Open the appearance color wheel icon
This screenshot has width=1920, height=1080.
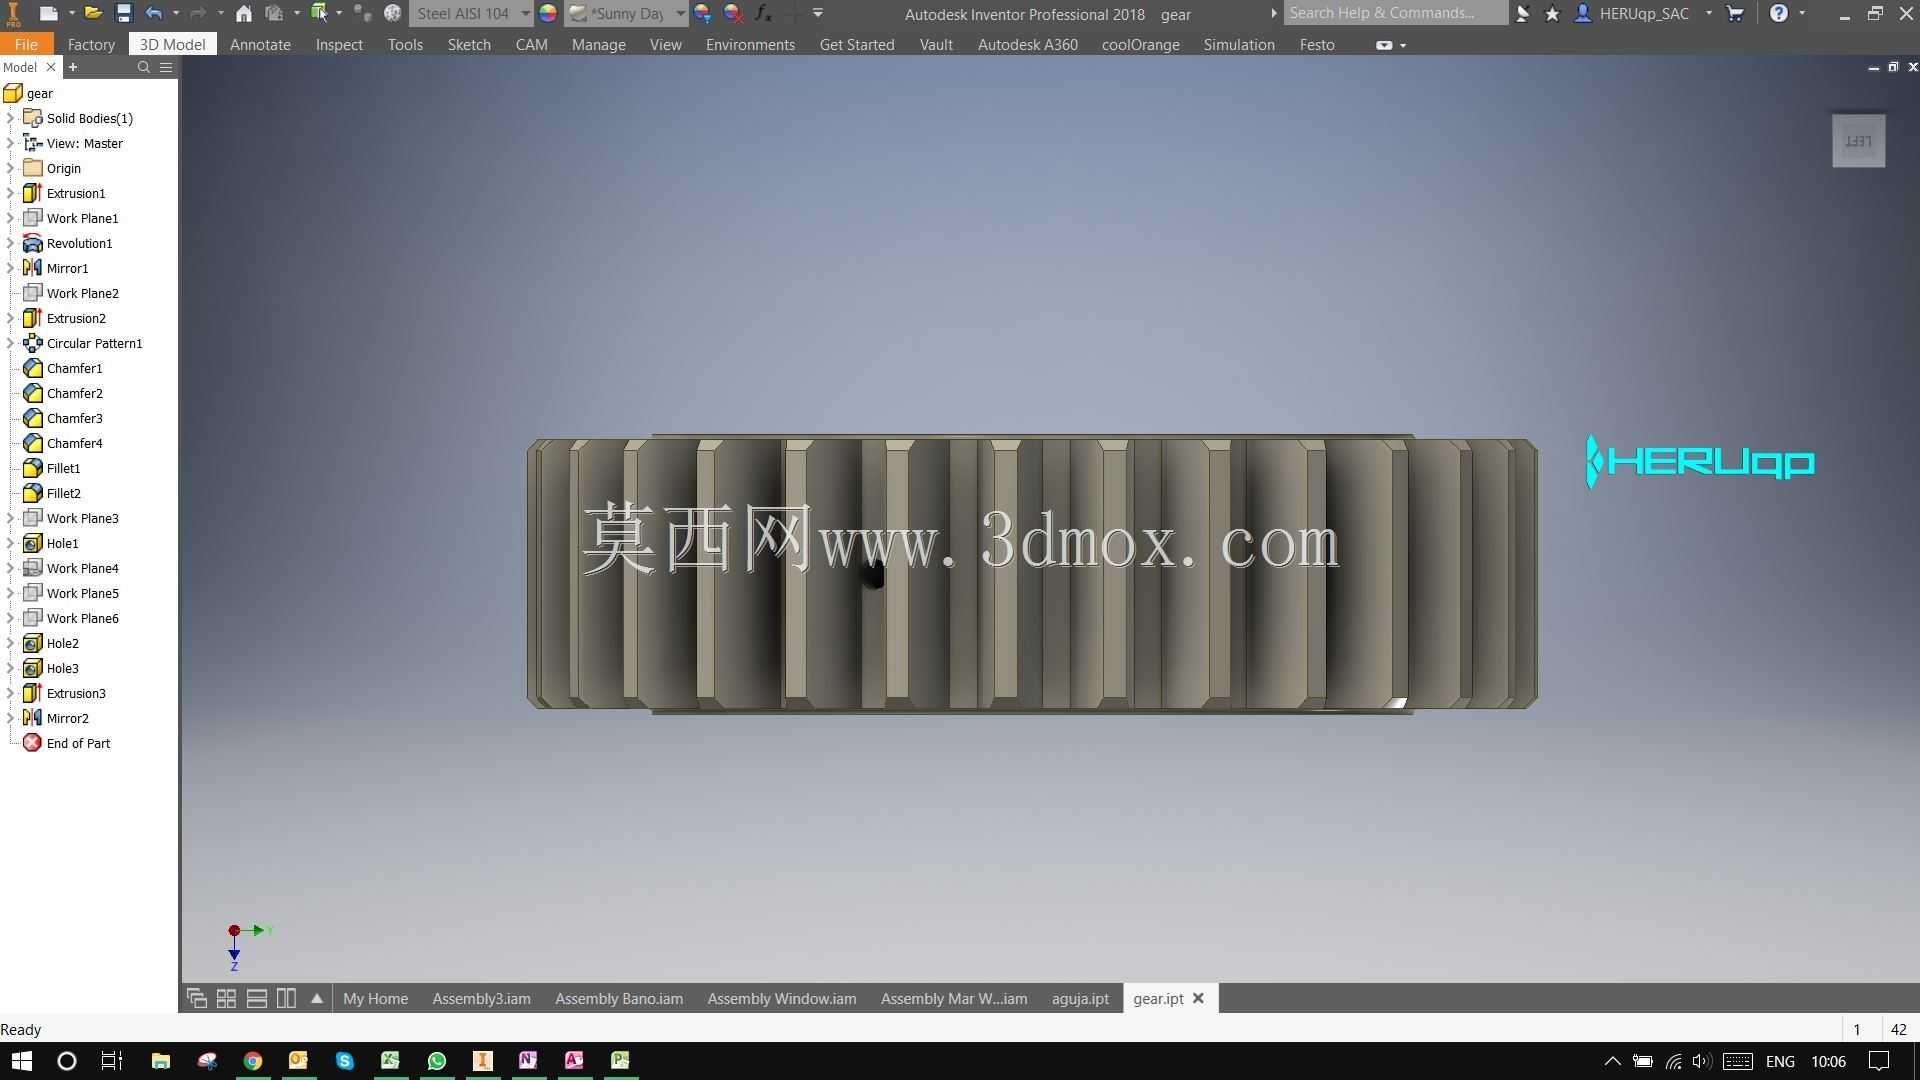point(547,13)
